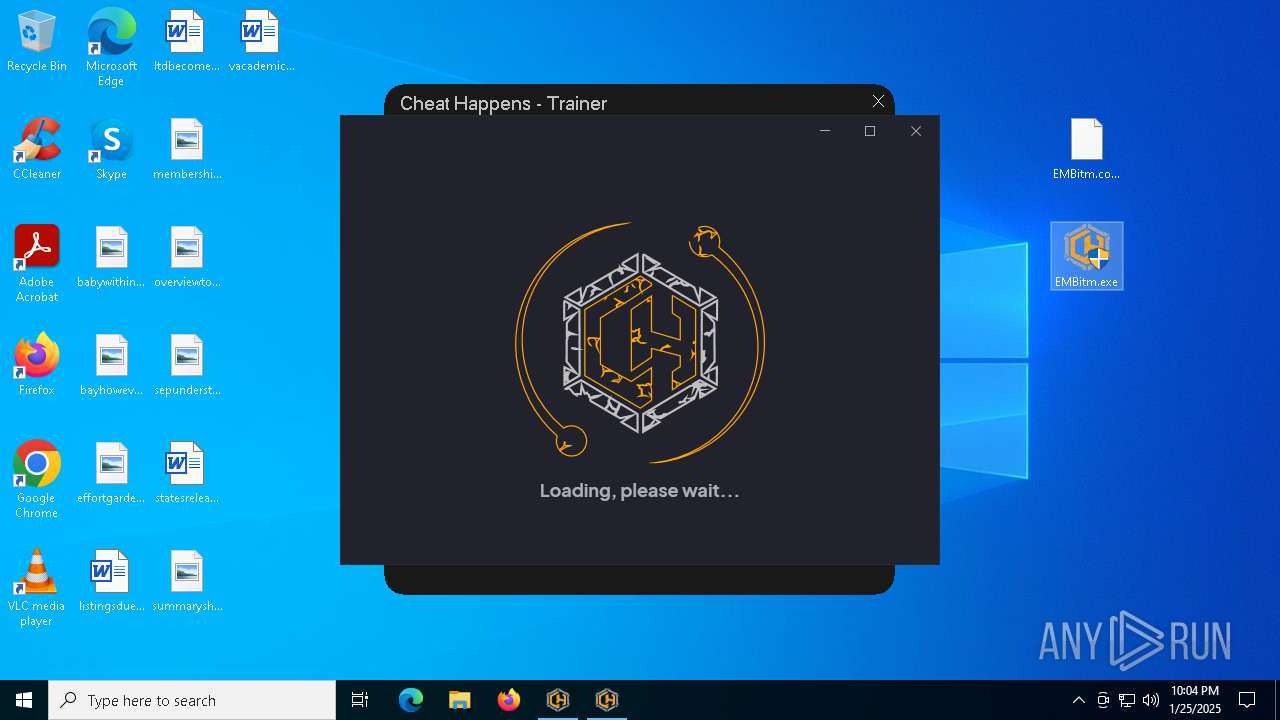Screen dimensions: 1280x720
Task: Close the Cheat Happens - Trainer window
Action: click(878, 101)
